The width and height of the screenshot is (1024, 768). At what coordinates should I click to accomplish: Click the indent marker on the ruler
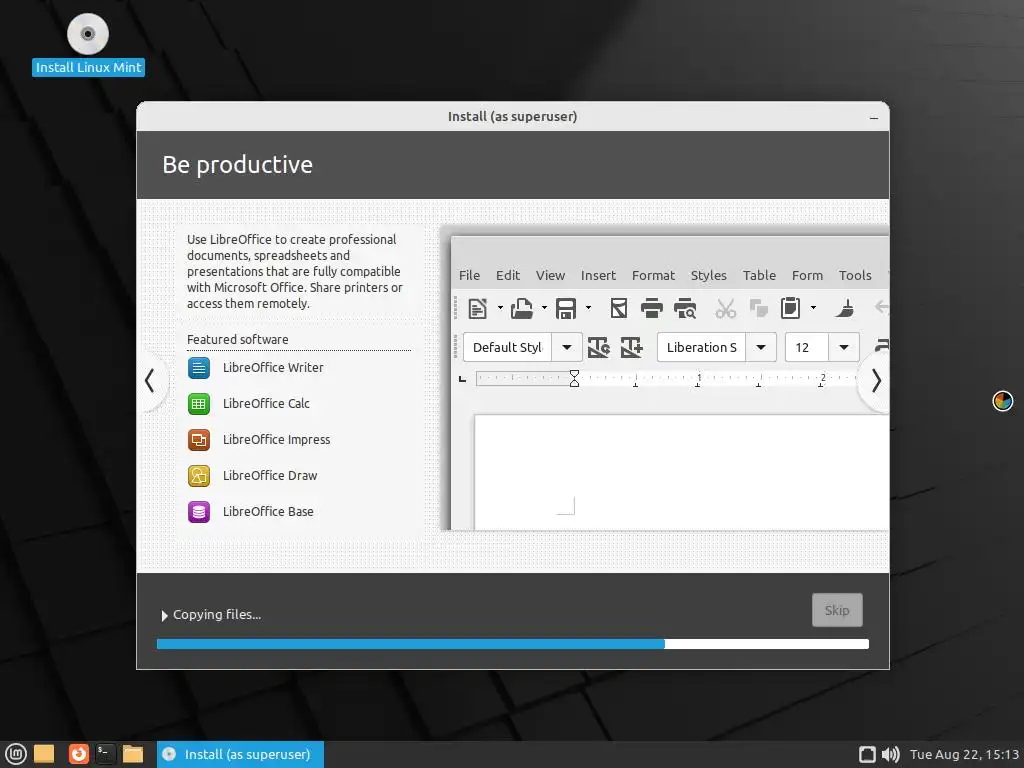click(574, 378)
